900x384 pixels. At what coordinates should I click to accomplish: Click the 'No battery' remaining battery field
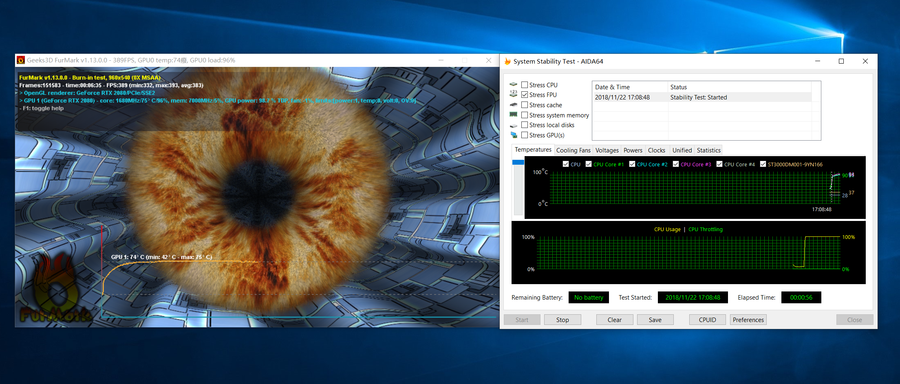pyautogui.click(x=589, y=297)
